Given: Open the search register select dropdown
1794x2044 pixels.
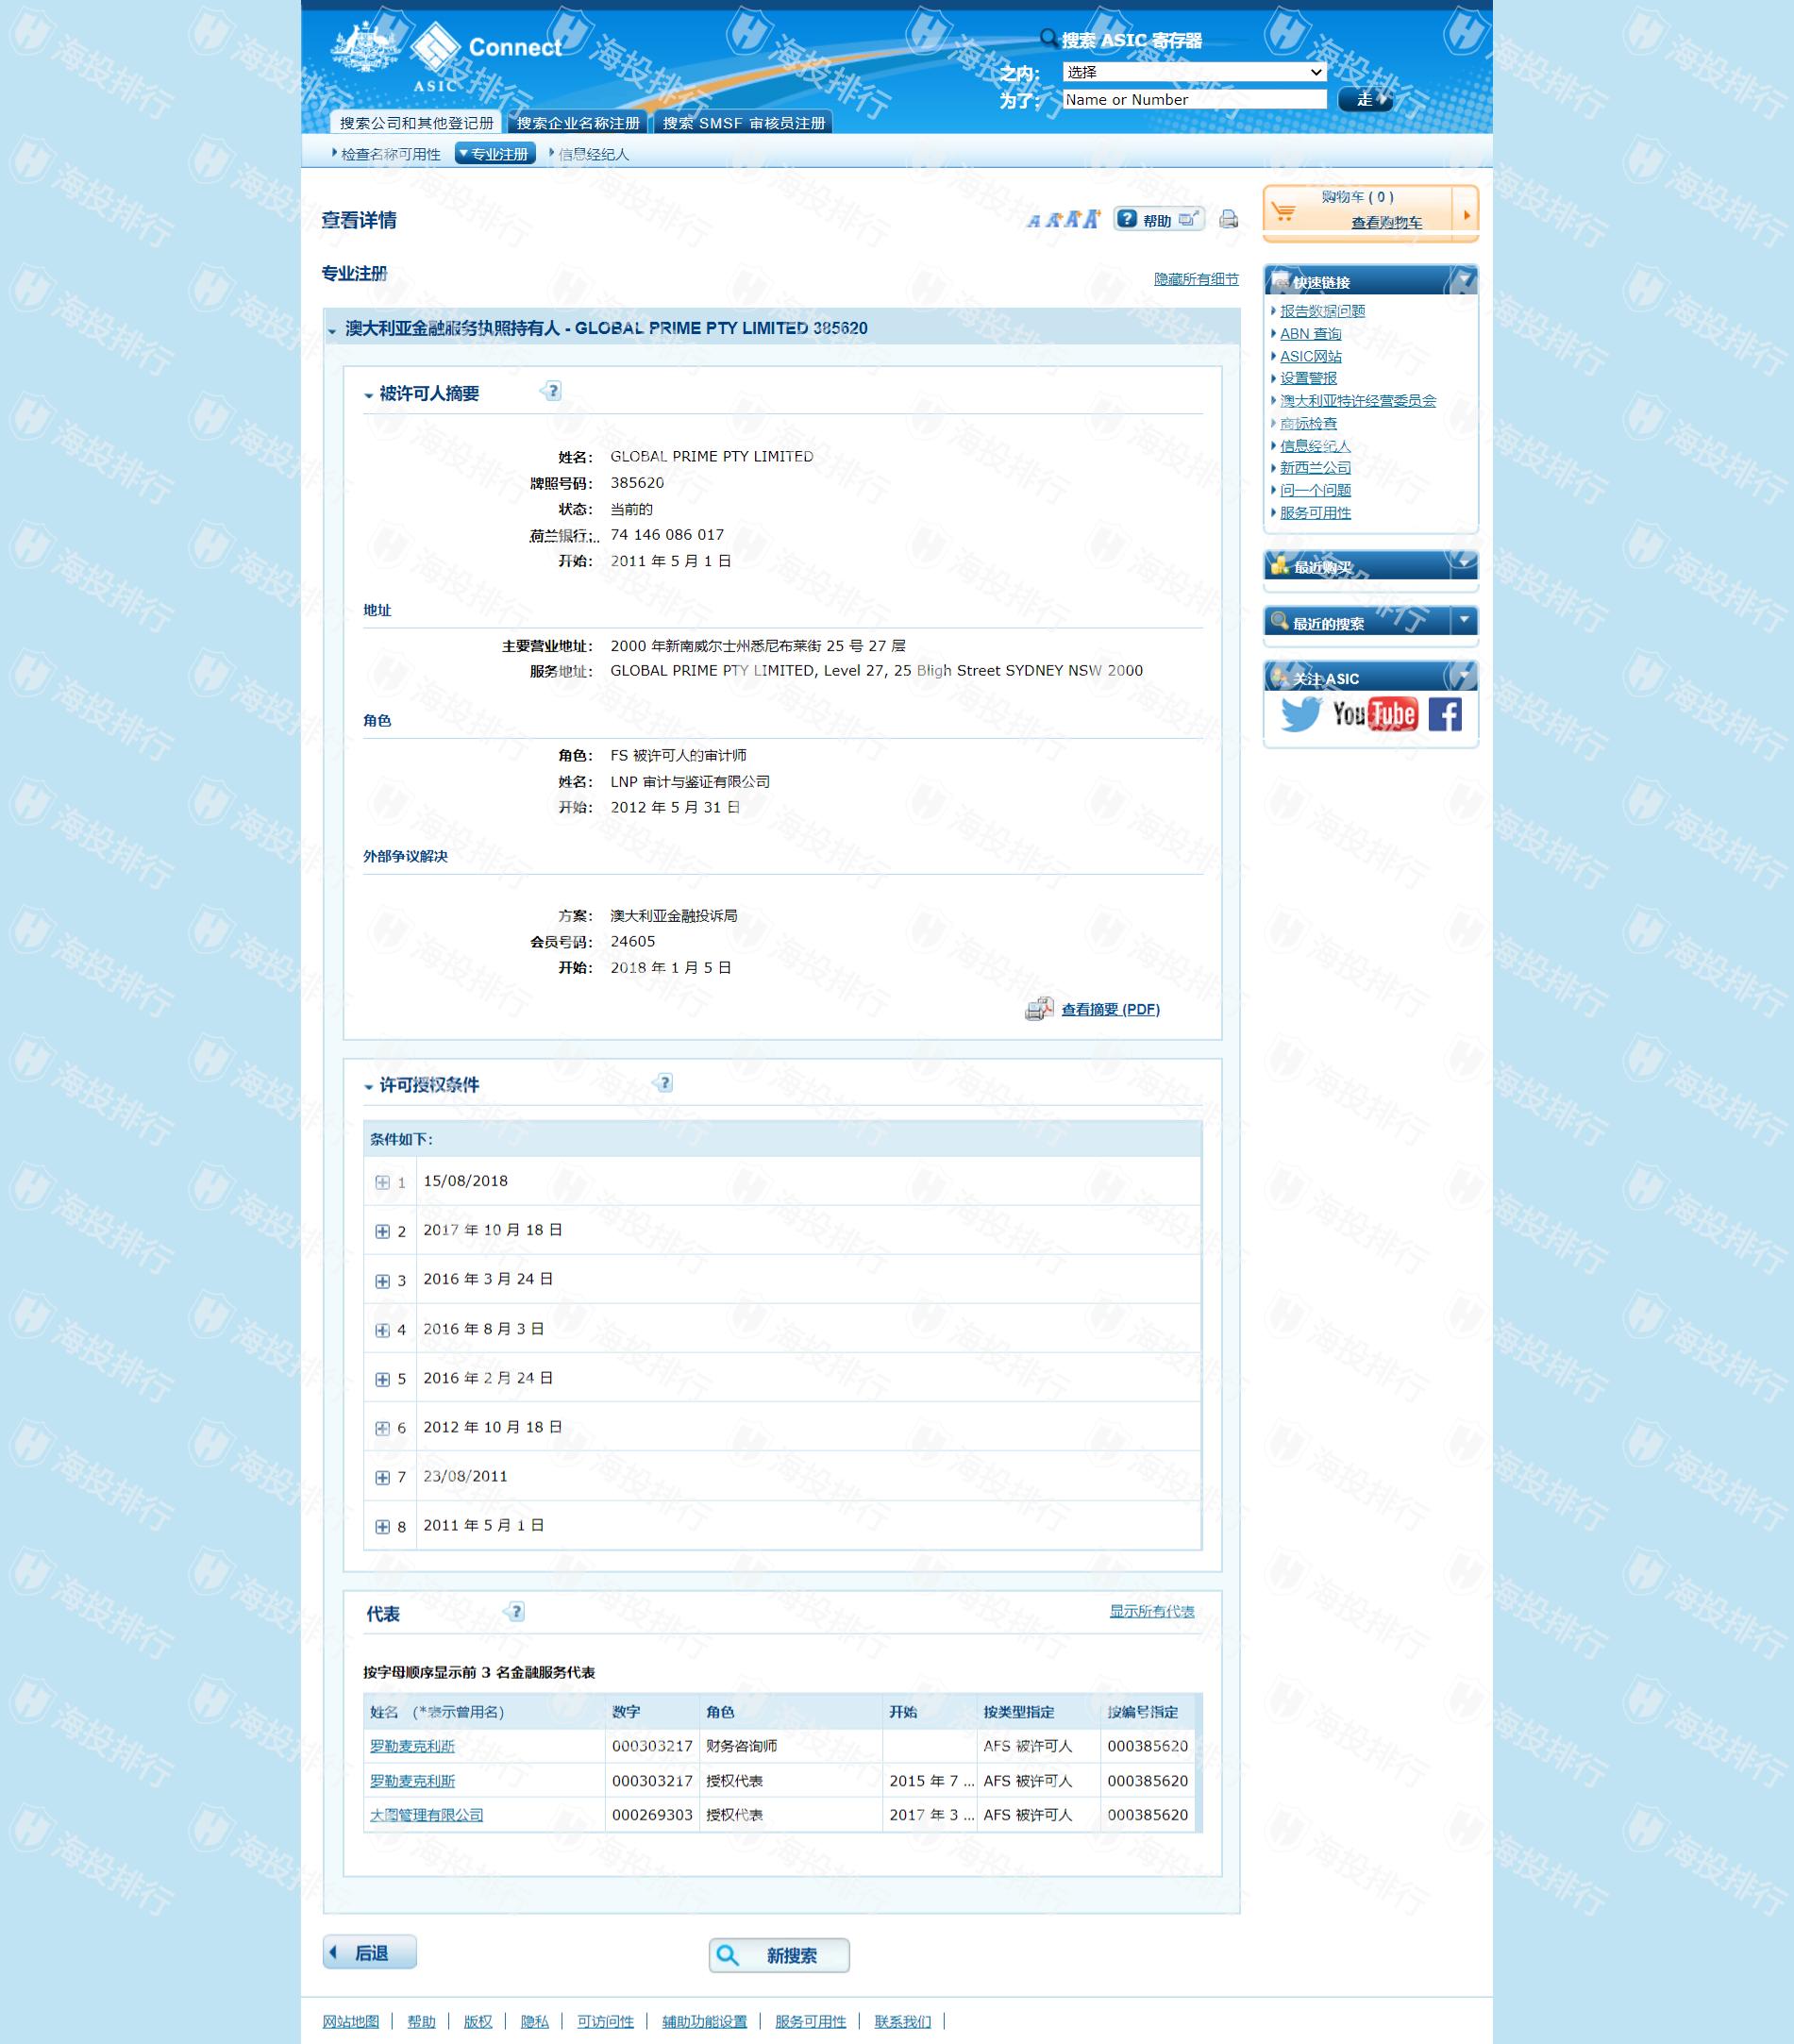Looking at the screenshot, I should [x=1194, y=72].
